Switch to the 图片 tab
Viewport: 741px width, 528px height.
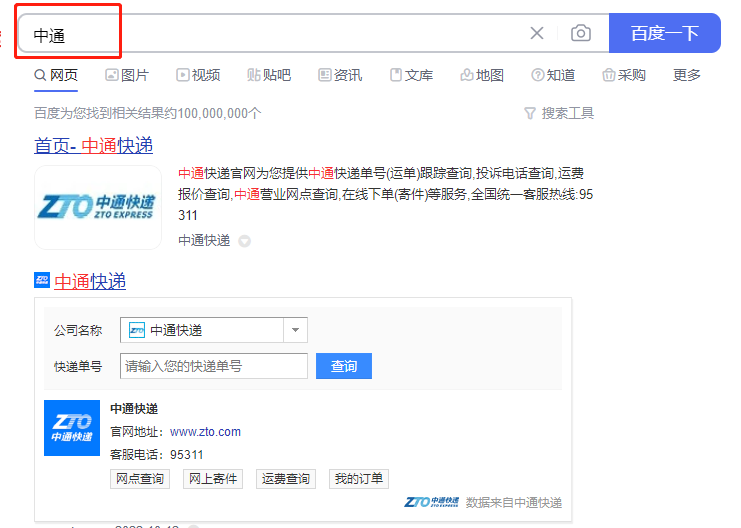tap(127, 75)
